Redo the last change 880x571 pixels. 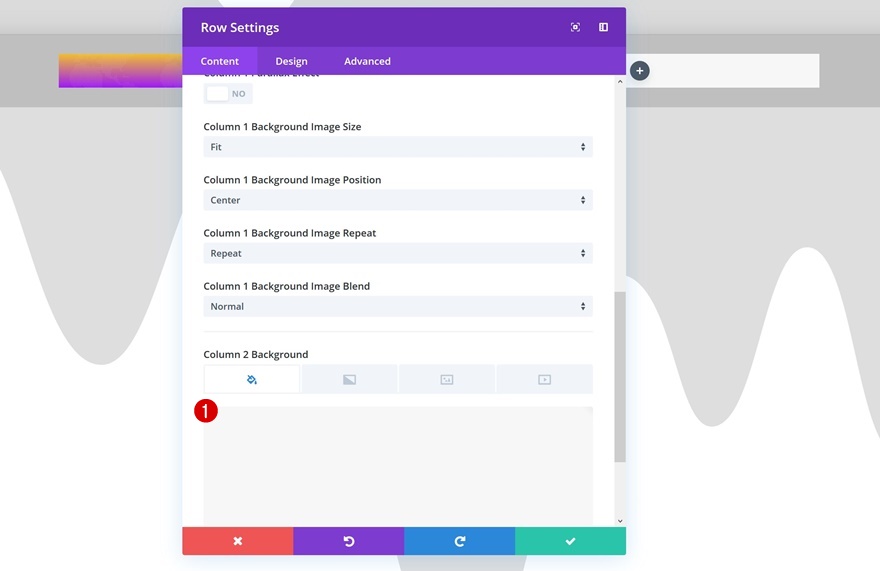[460, 541]
